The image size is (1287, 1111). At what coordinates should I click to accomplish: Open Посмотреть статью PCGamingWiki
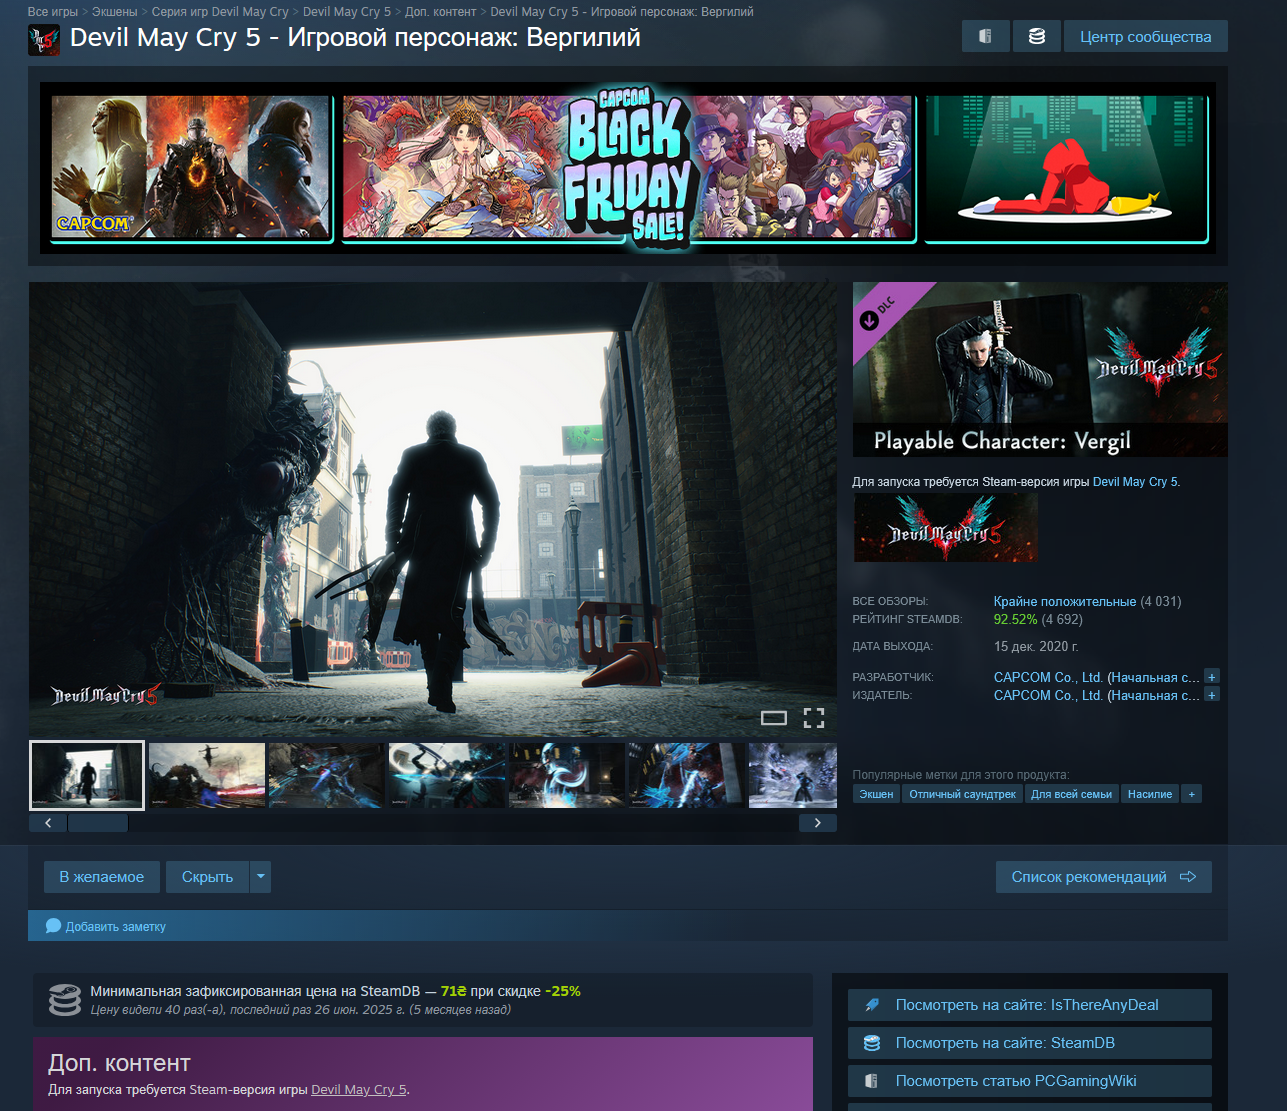tap(1030, 1081)
